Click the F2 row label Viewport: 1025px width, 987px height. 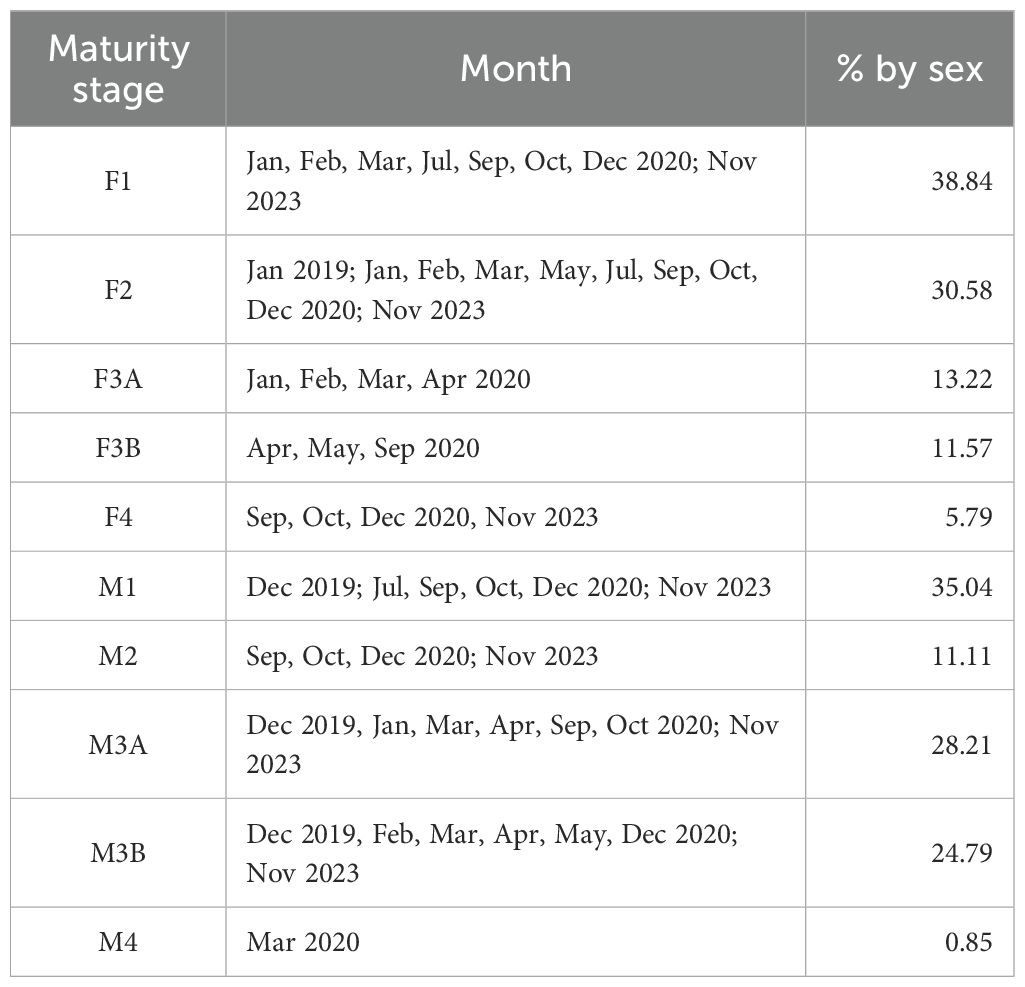point(118,290)
